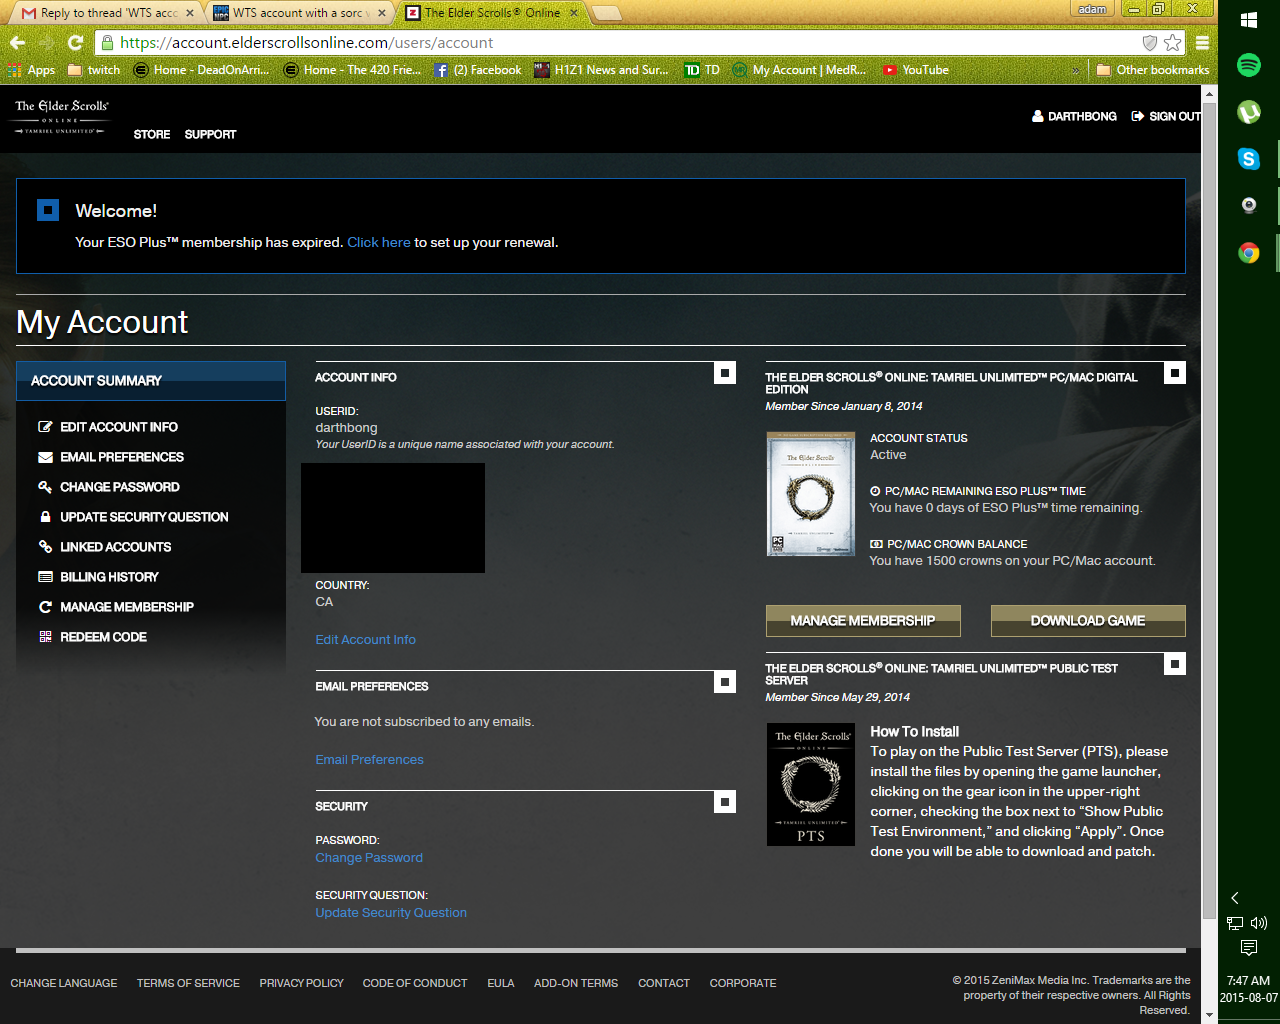This screenshot has height=1024, width=1280.
Task: Switch to 'WTS account with a sorc' tab
Action: [x=300, y=13]
